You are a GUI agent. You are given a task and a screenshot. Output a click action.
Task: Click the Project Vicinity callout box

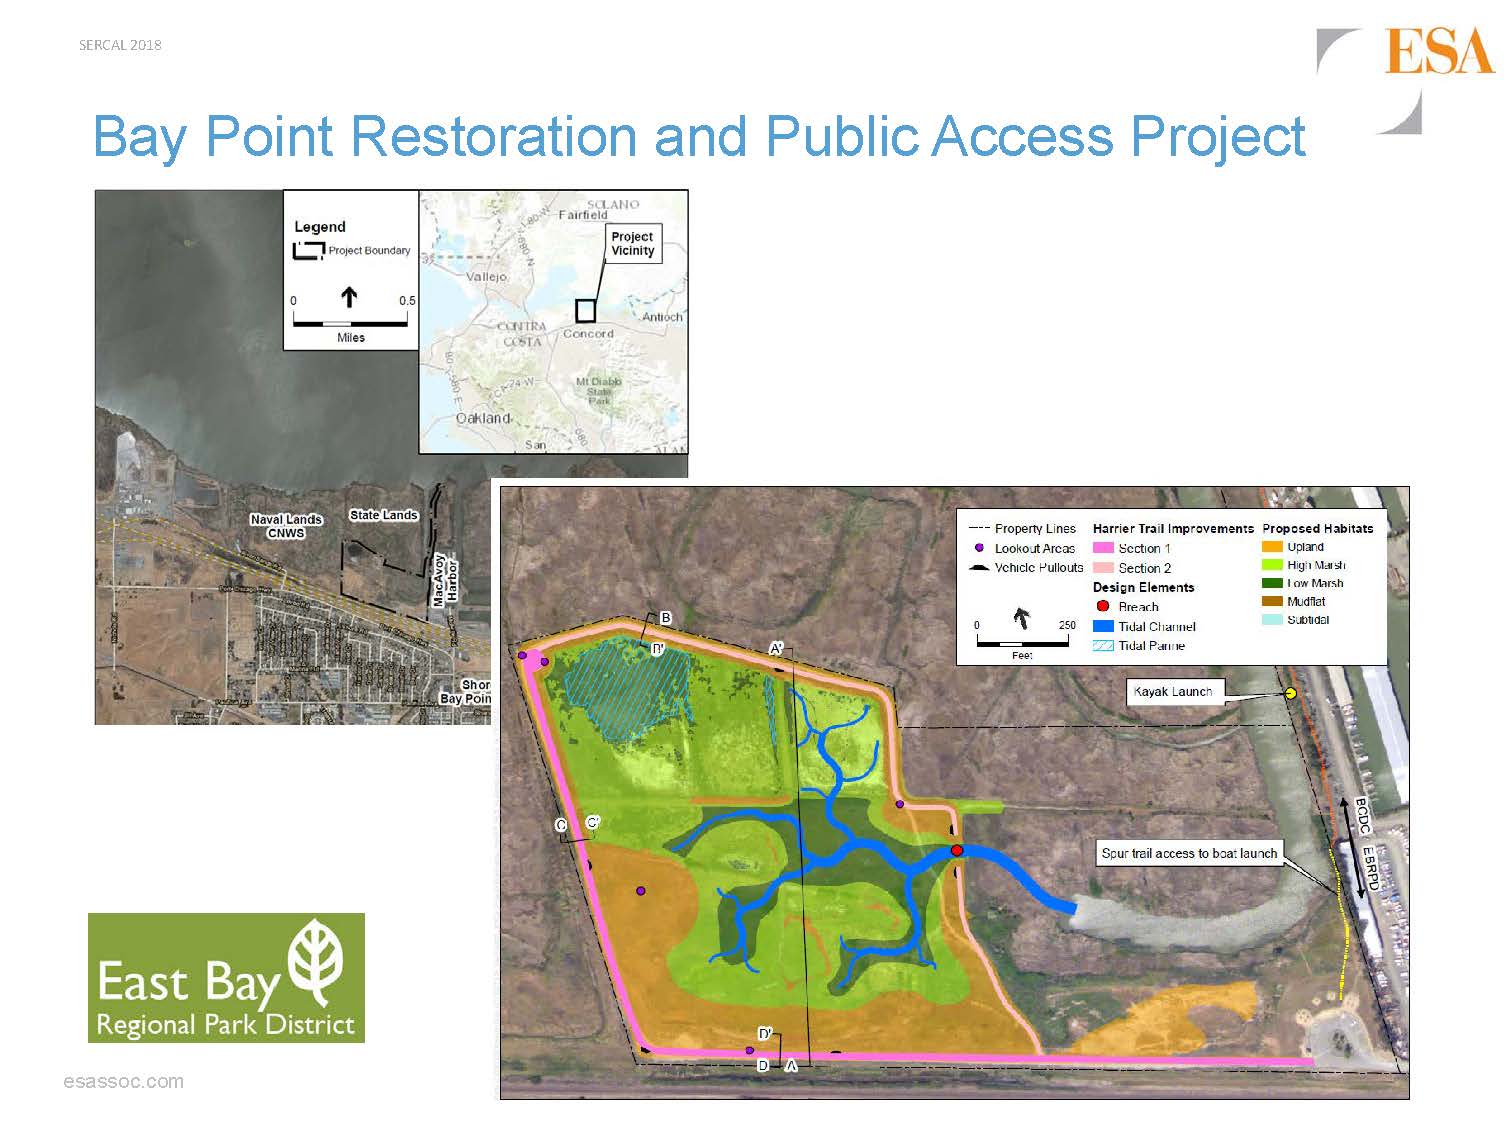point(632,244)
